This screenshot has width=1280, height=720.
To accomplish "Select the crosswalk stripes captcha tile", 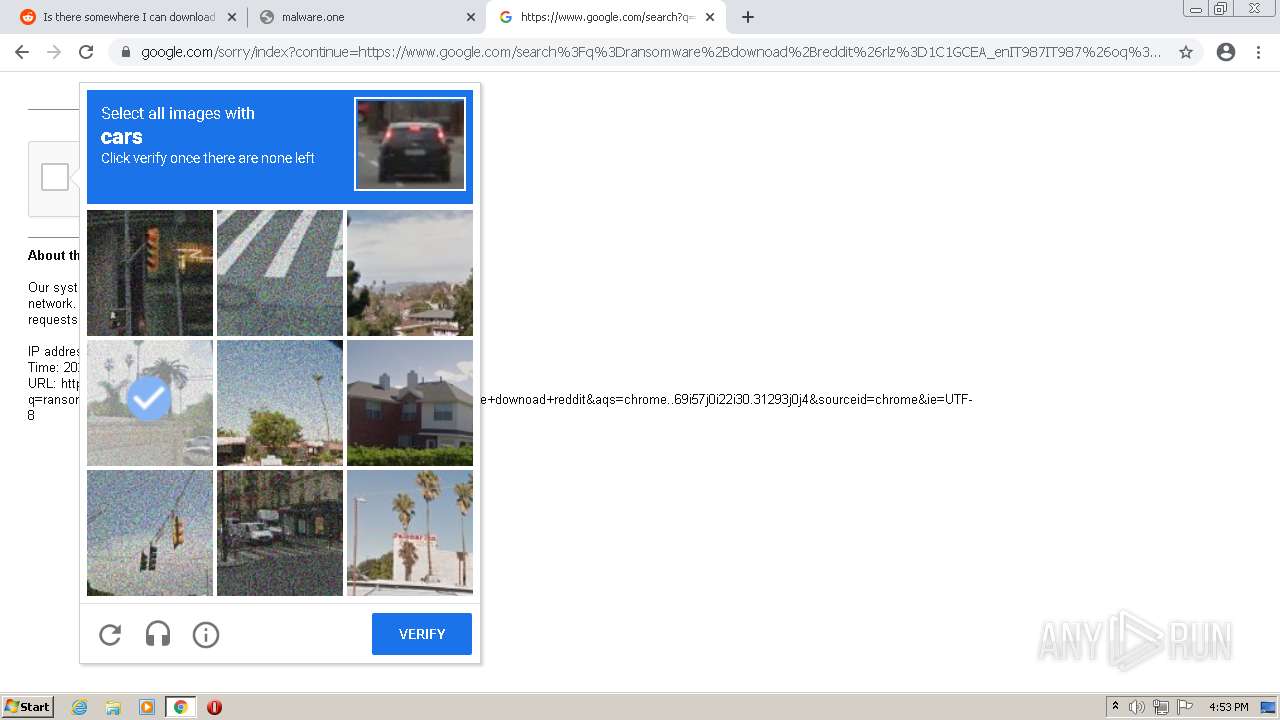I will (280, 273).
